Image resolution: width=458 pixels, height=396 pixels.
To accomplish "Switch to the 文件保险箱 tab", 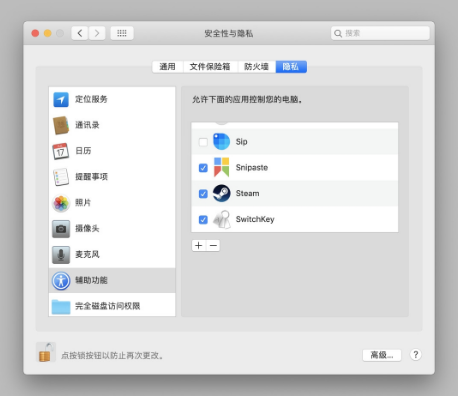I will click(210, 67).
